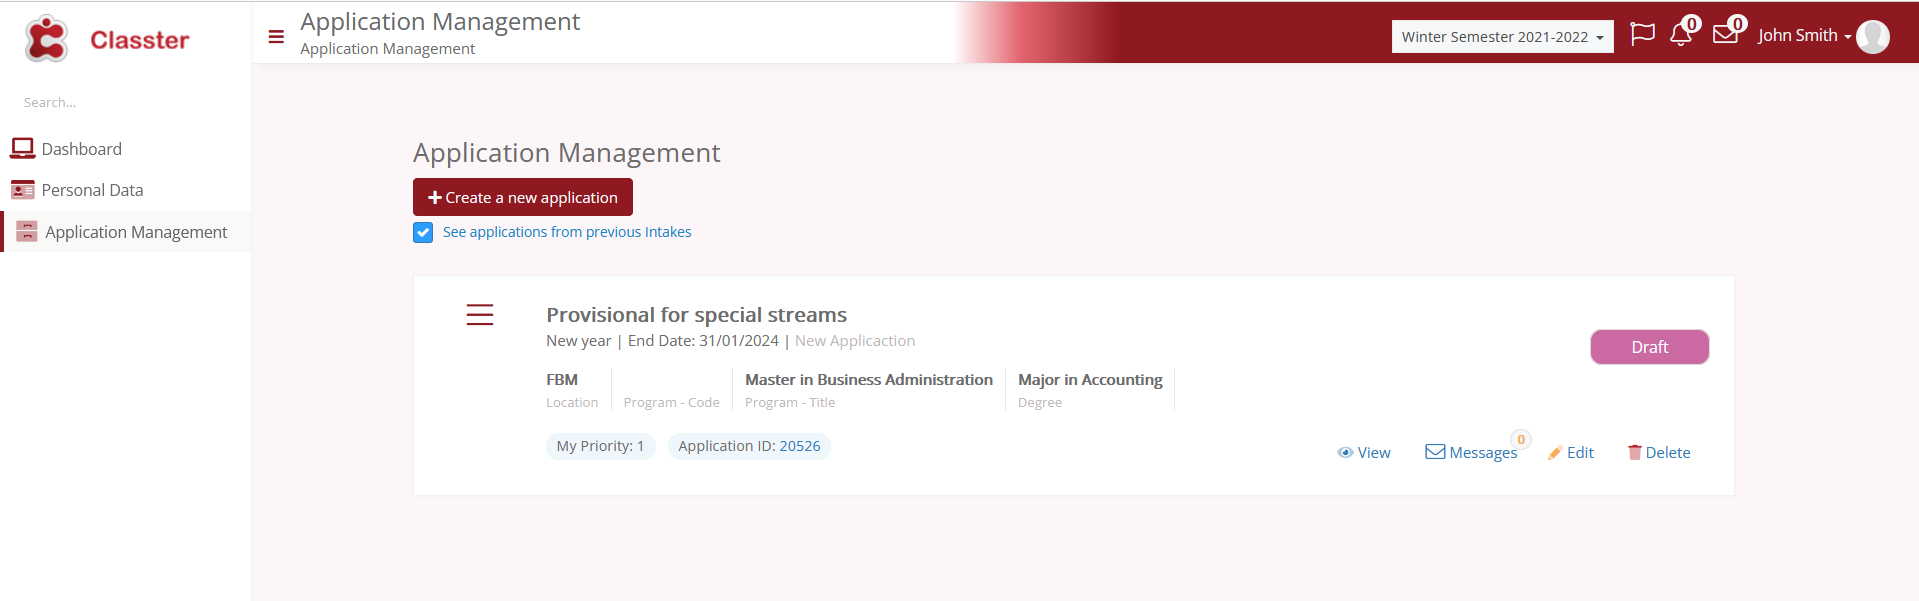This screenshot has width=1919, height=601.
Task: Click the Application Management sidebar icon
Action: tap(27, 232)
